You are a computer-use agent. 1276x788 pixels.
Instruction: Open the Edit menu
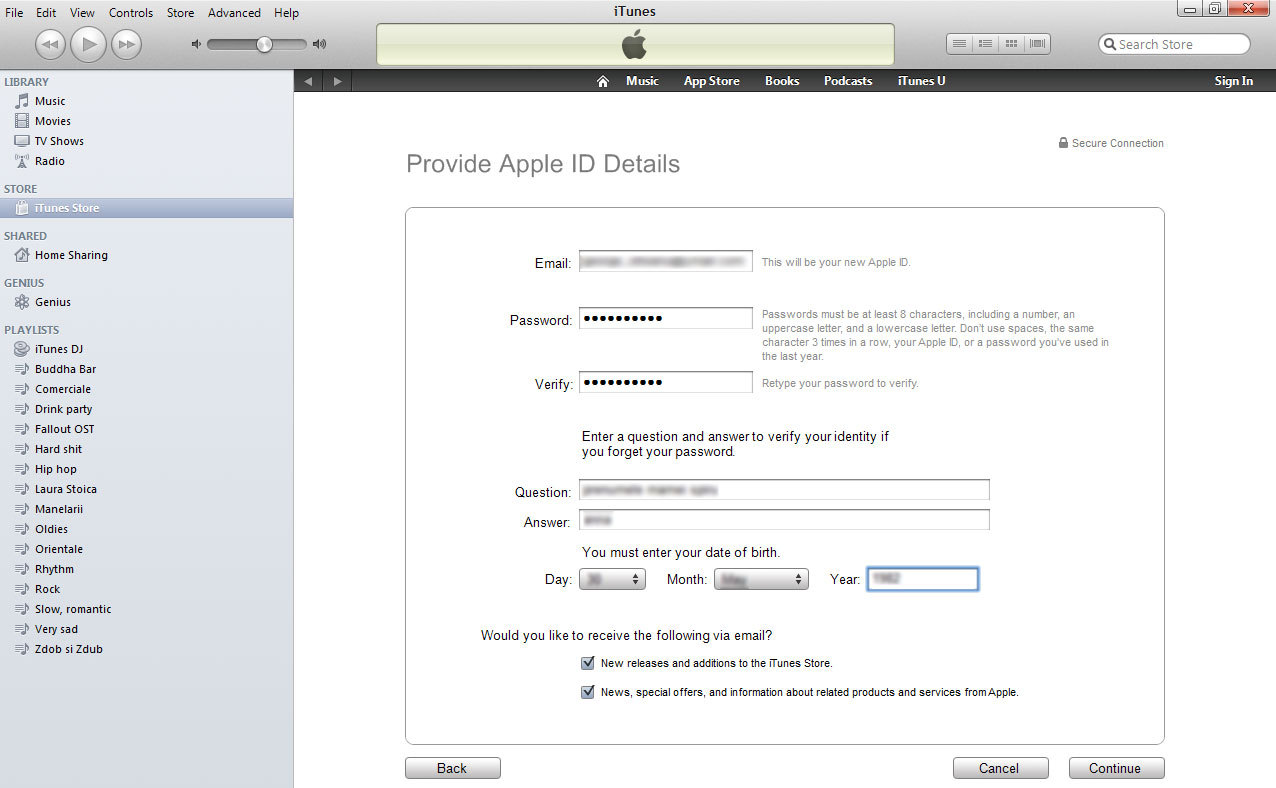tap(46, 13)
